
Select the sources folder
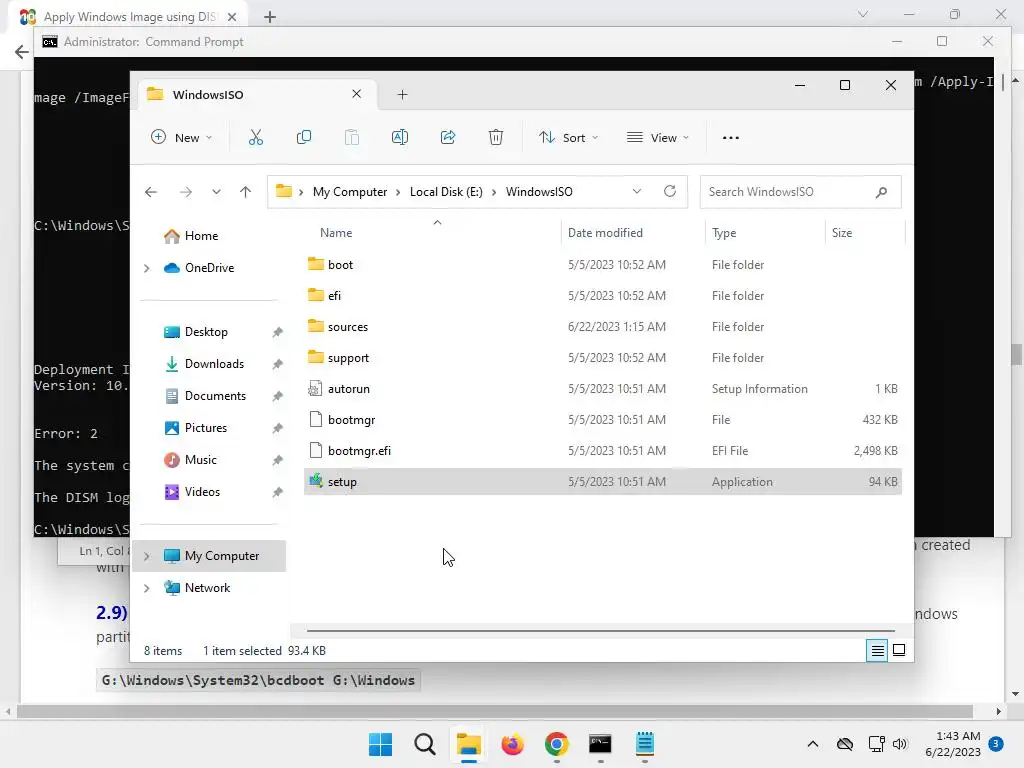tap(603, 327)
